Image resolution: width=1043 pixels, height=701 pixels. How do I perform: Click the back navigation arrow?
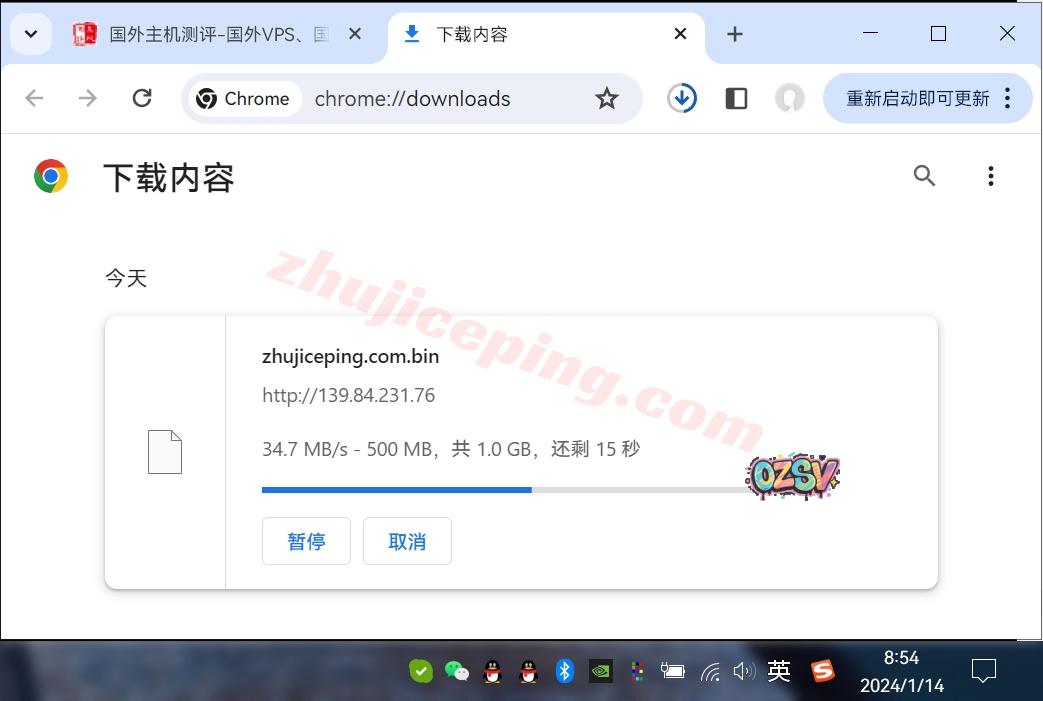click(34, 98)
